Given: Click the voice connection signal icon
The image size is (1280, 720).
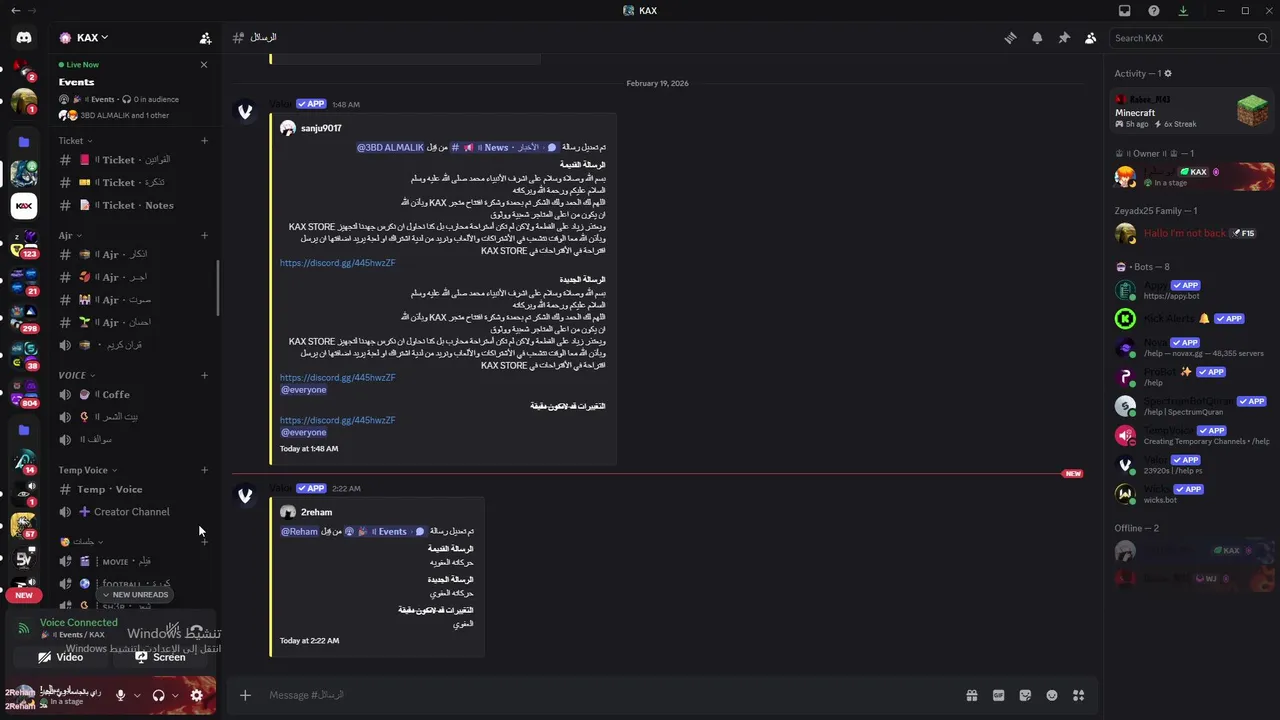Looking at the screenshot, I should pos(24,629).
